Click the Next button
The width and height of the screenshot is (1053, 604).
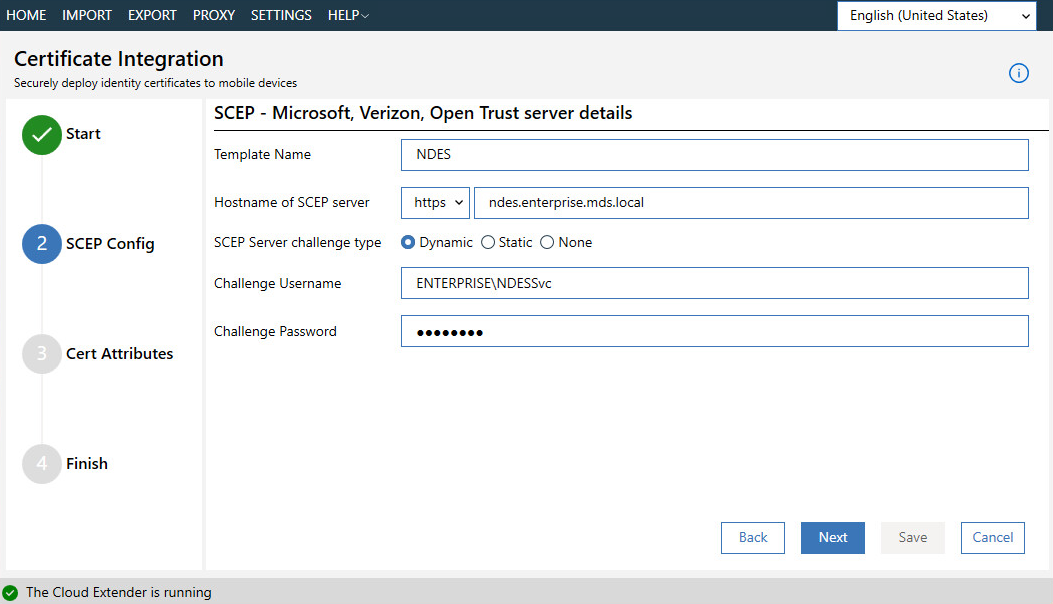(x=832, y=537)
